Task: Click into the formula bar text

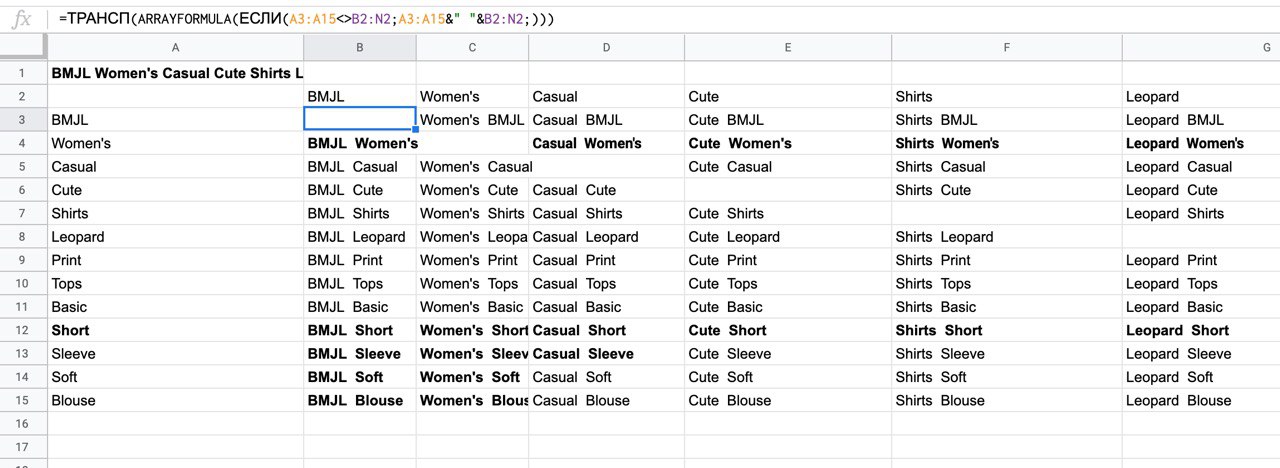Action: [x=306, y=19]
